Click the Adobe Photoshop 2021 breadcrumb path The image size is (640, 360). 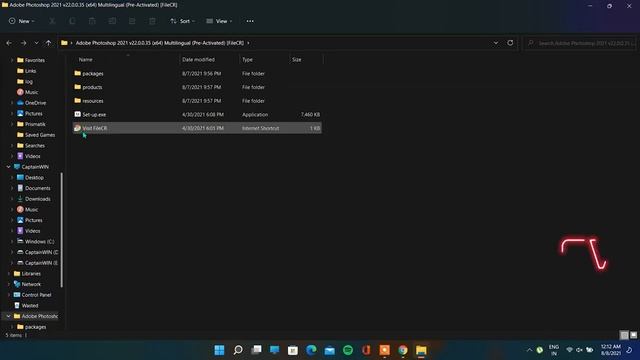(160, 43)
